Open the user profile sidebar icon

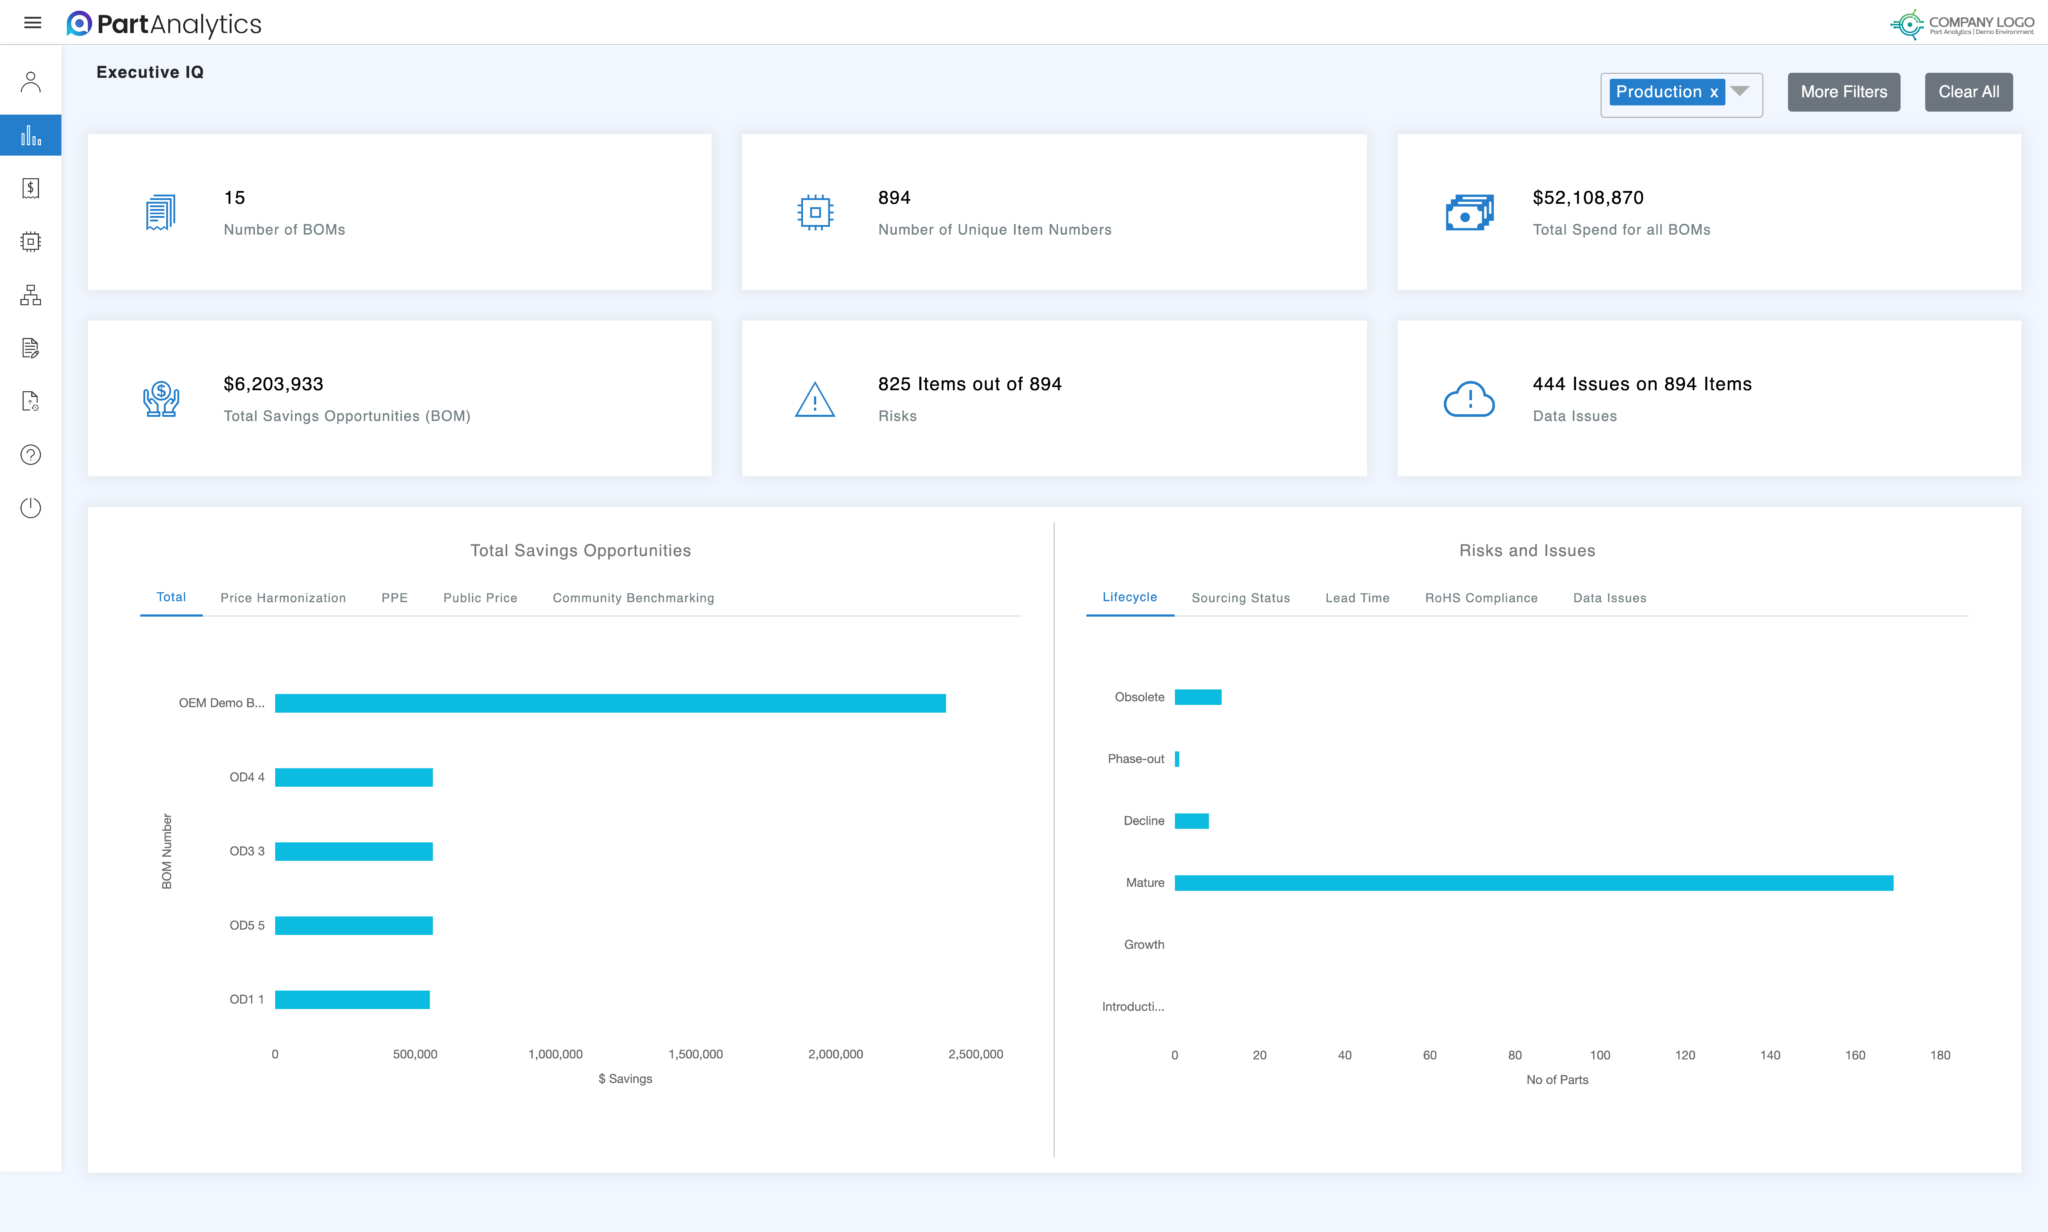[31, 82]
